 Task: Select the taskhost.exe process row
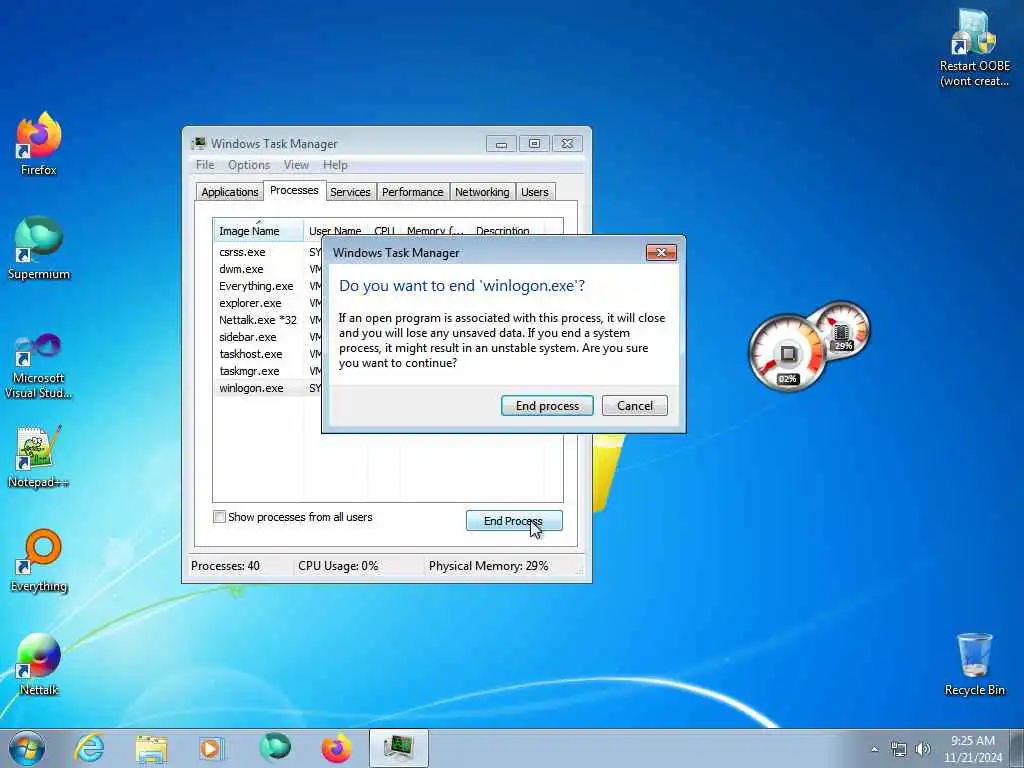pos(268,354)
